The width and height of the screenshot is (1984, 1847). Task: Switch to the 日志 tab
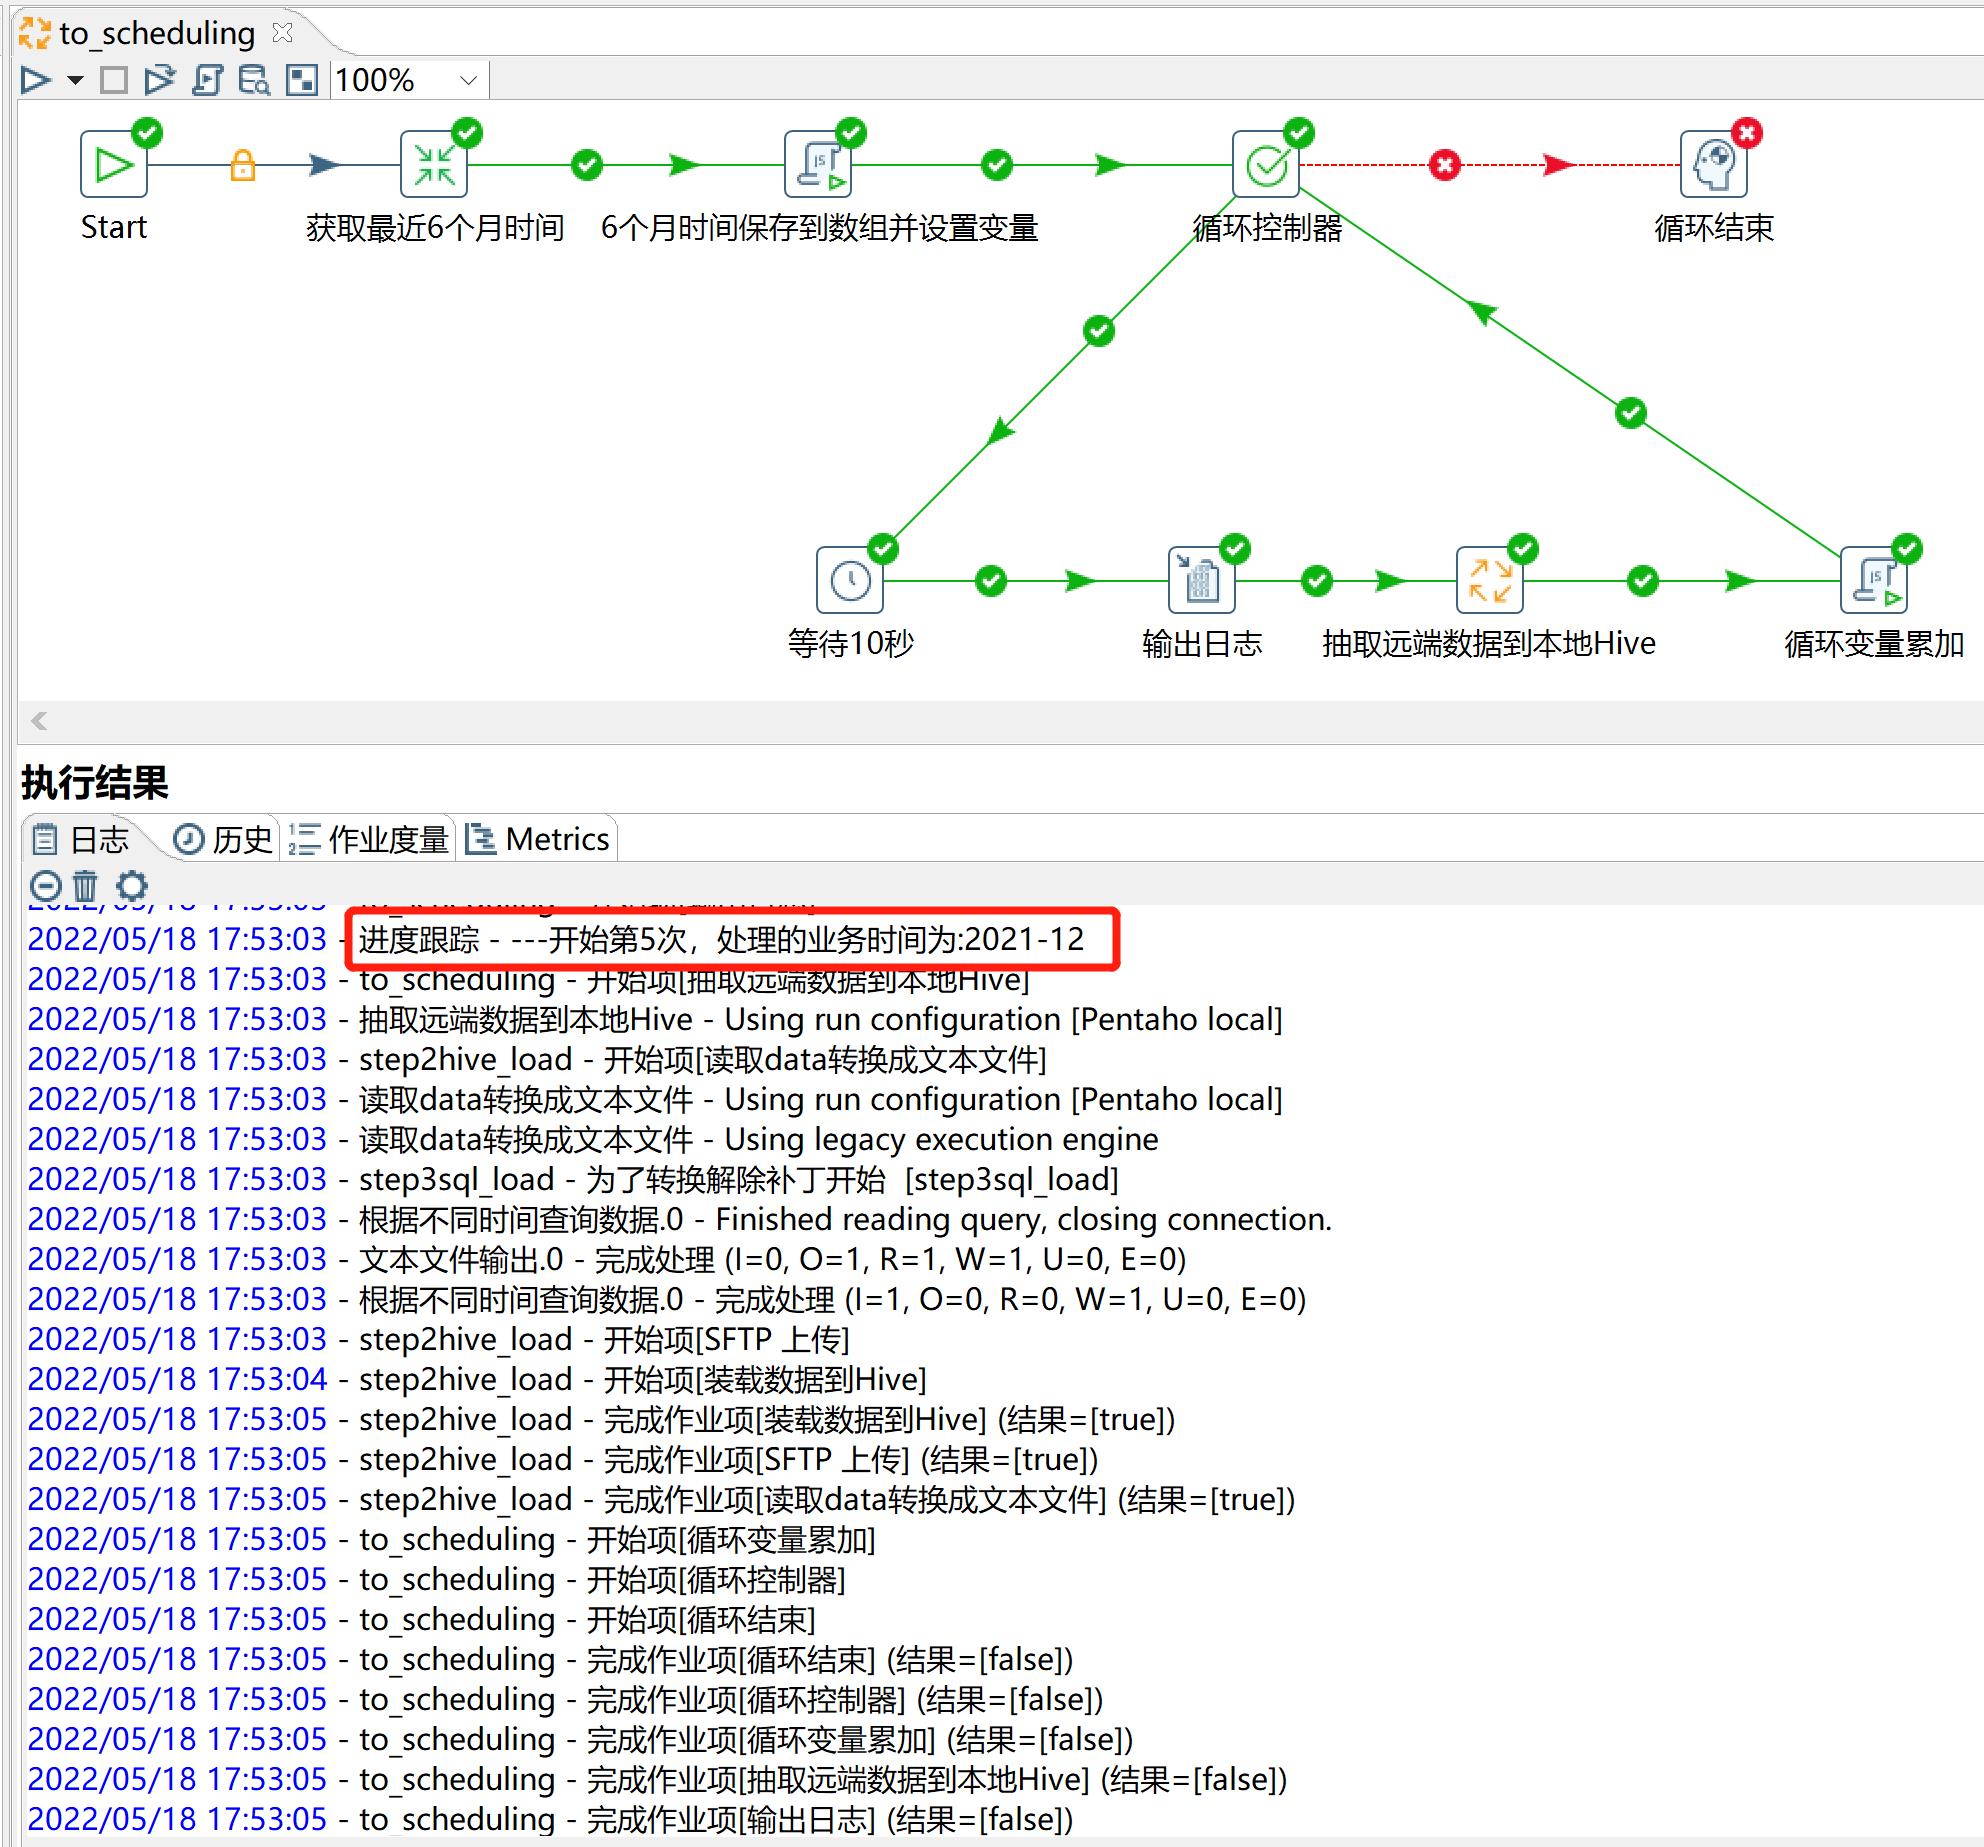[81, 839]
